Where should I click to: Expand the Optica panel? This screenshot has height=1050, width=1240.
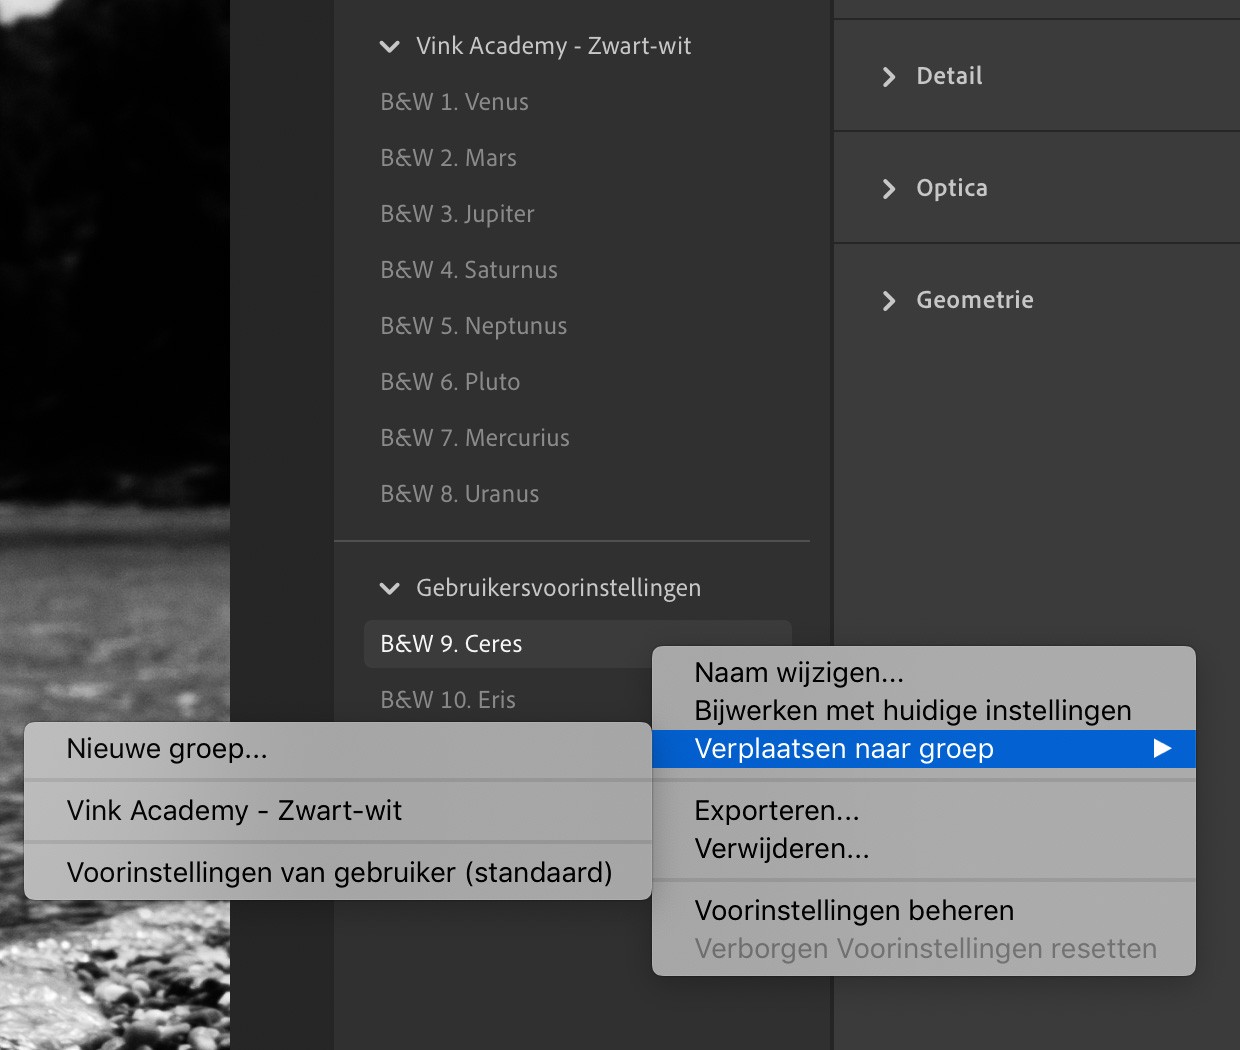951,187
